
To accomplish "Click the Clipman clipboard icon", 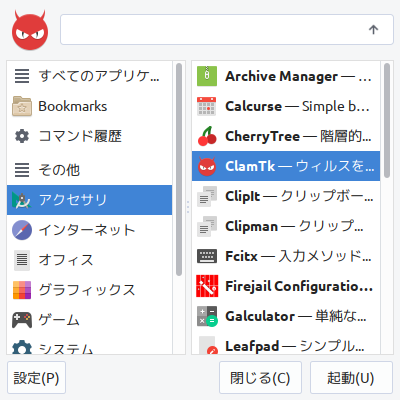I will (207, 226).
